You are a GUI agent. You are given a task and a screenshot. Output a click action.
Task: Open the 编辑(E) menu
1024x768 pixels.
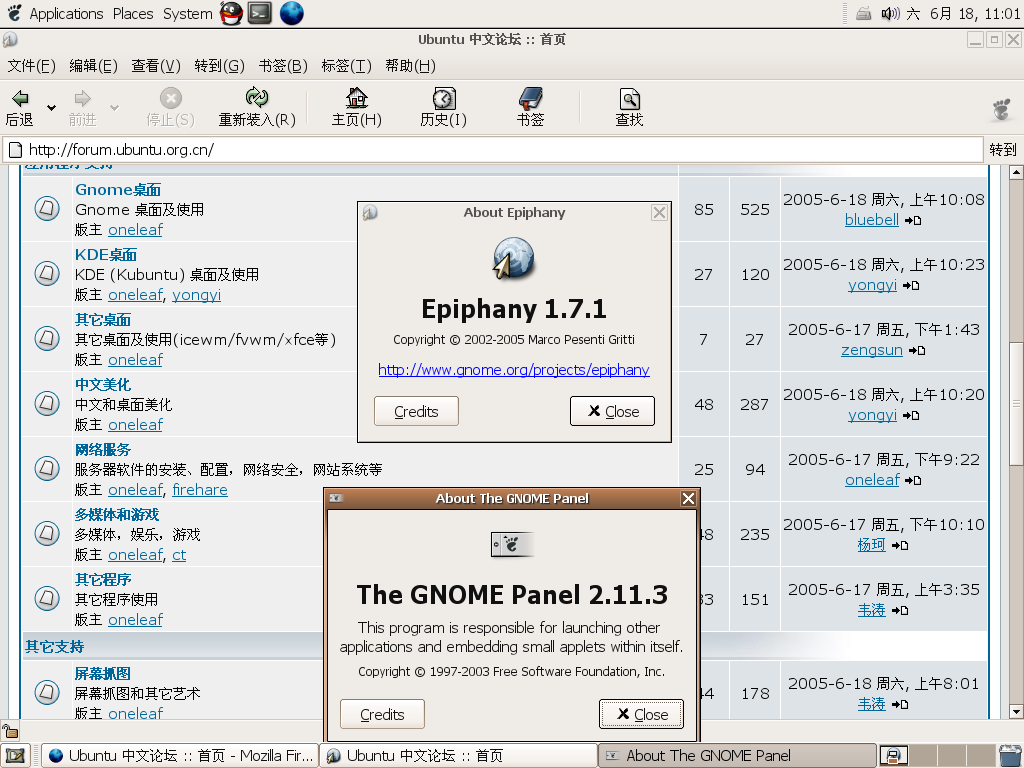click(x=93, y=66)
